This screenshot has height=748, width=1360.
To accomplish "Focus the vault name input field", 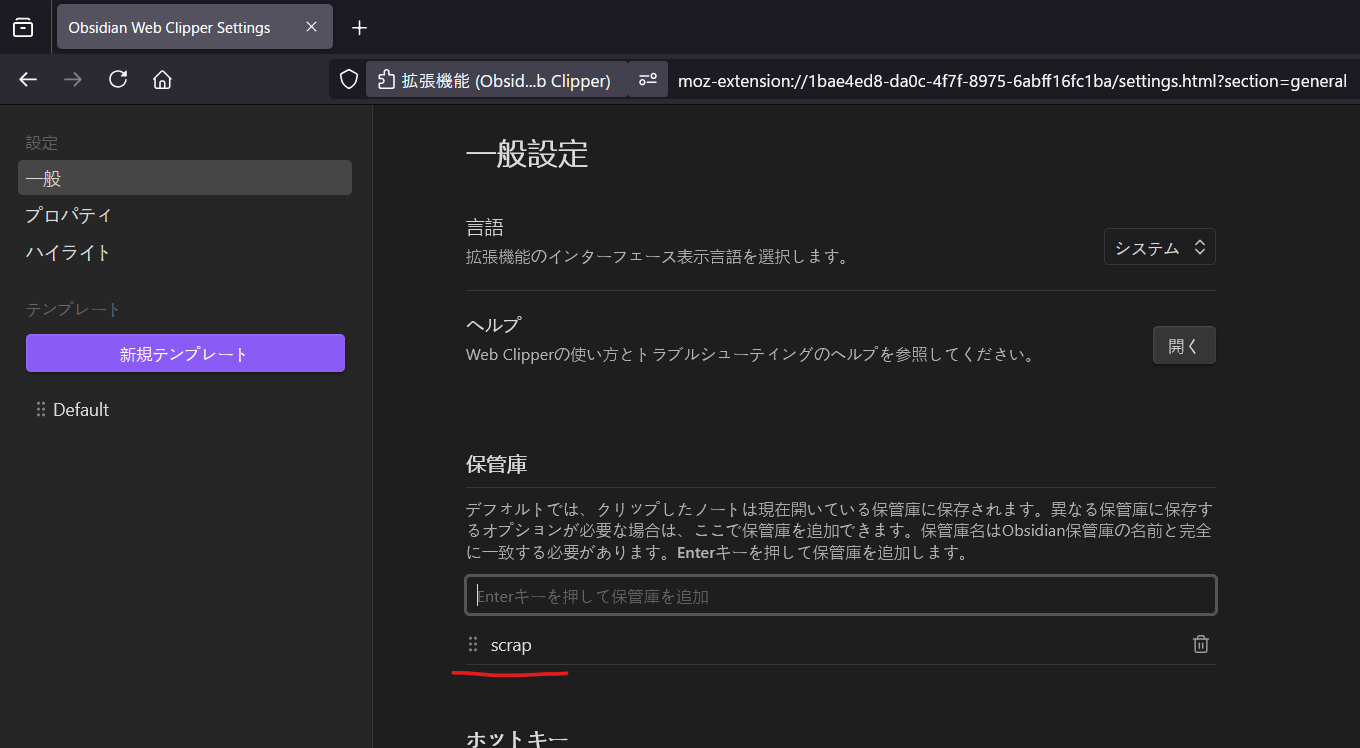I will coord(841,595).
